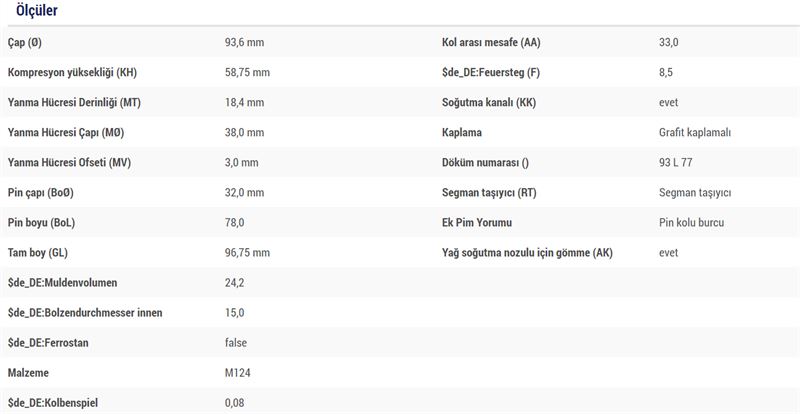This screenshot has height=414, width=800.
Task: Click the Pin kolu burcu value
Action: click(x=691, y=223)
